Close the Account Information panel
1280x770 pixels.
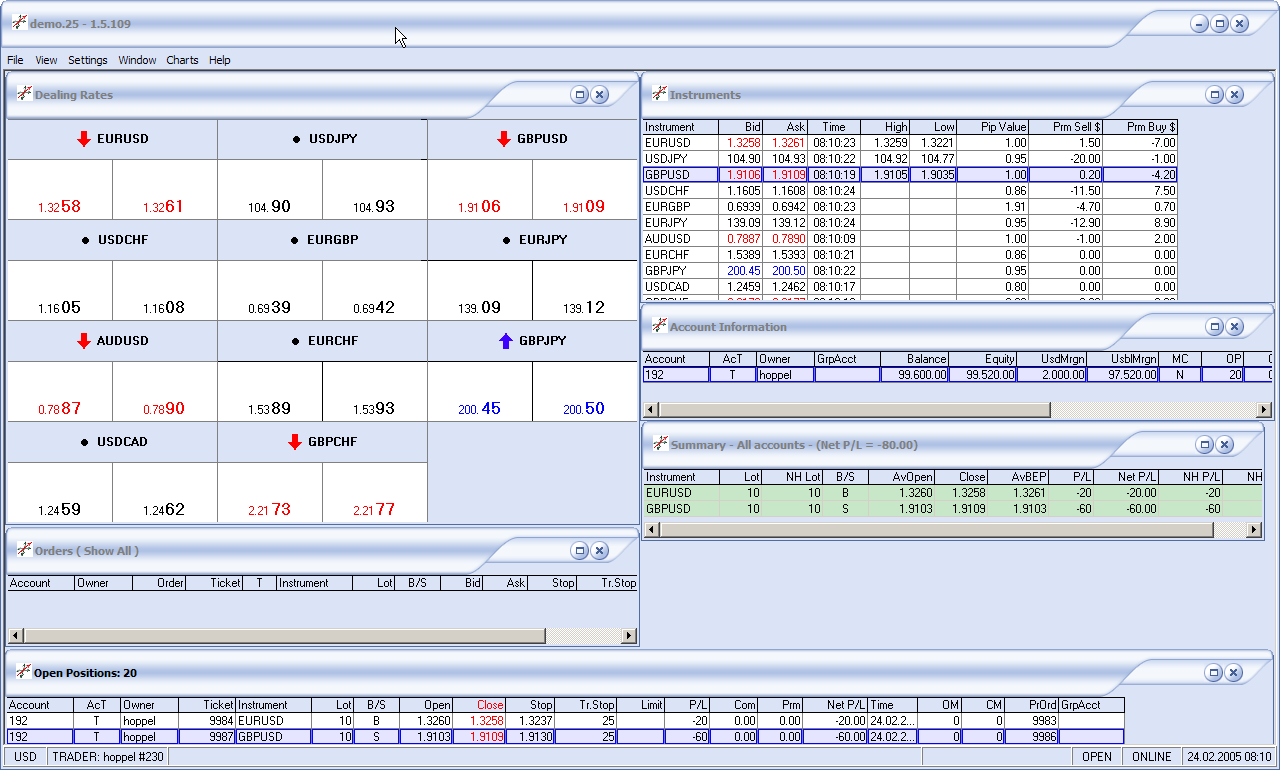[1234, 326]
